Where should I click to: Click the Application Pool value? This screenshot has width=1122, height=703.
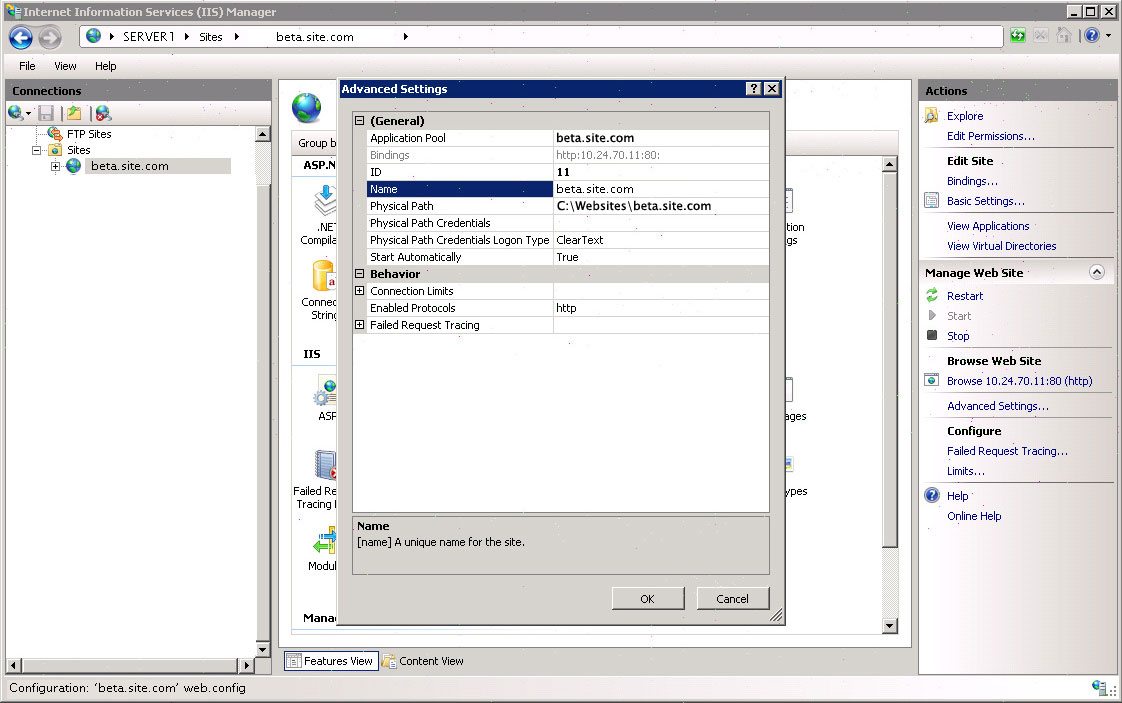tap(661, 138)
